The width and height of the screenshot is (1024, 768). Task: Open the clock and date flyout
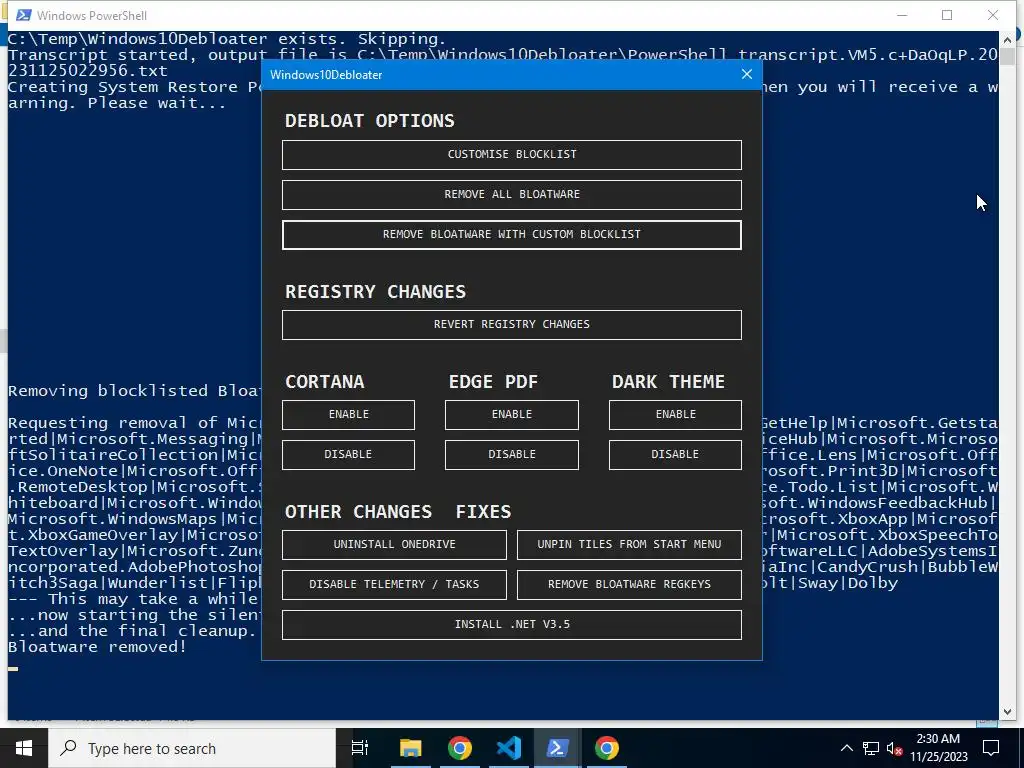pyautogui.click(x=938, y=748)
